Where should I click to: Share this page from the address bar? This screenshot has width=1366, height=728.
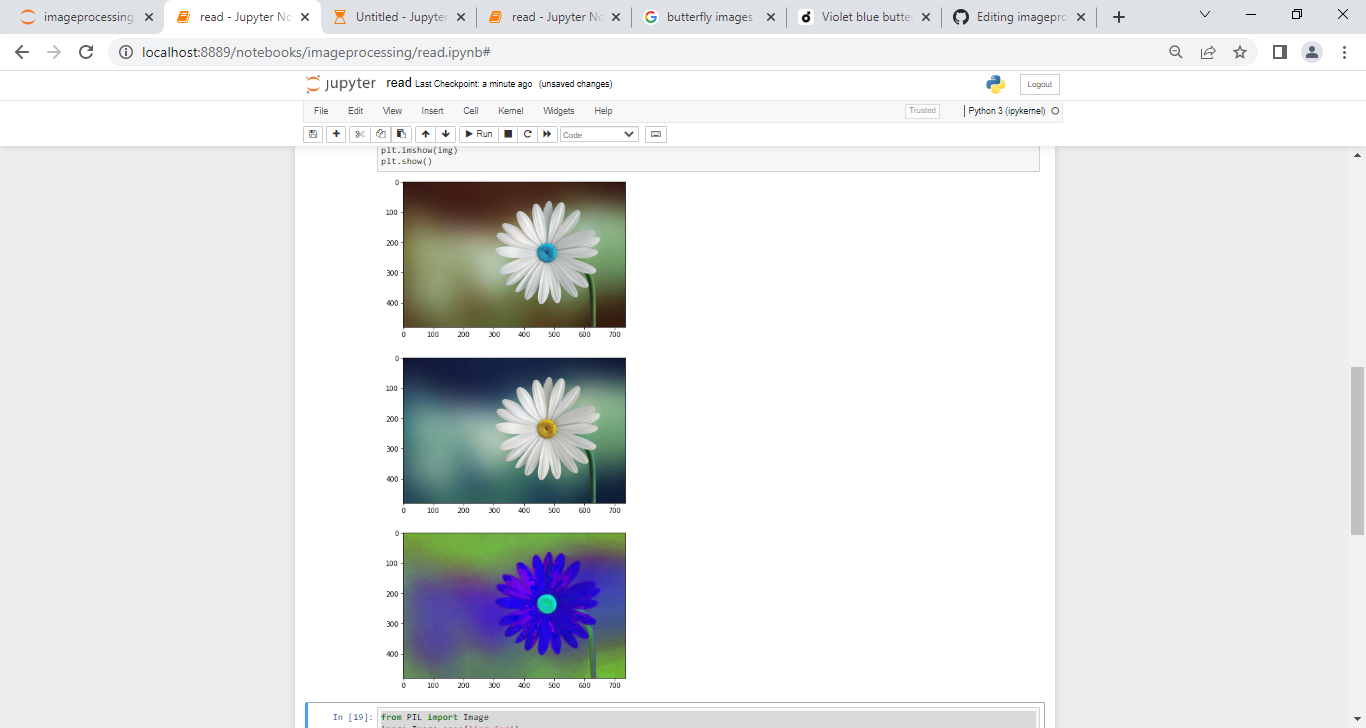coord(1208,52)
